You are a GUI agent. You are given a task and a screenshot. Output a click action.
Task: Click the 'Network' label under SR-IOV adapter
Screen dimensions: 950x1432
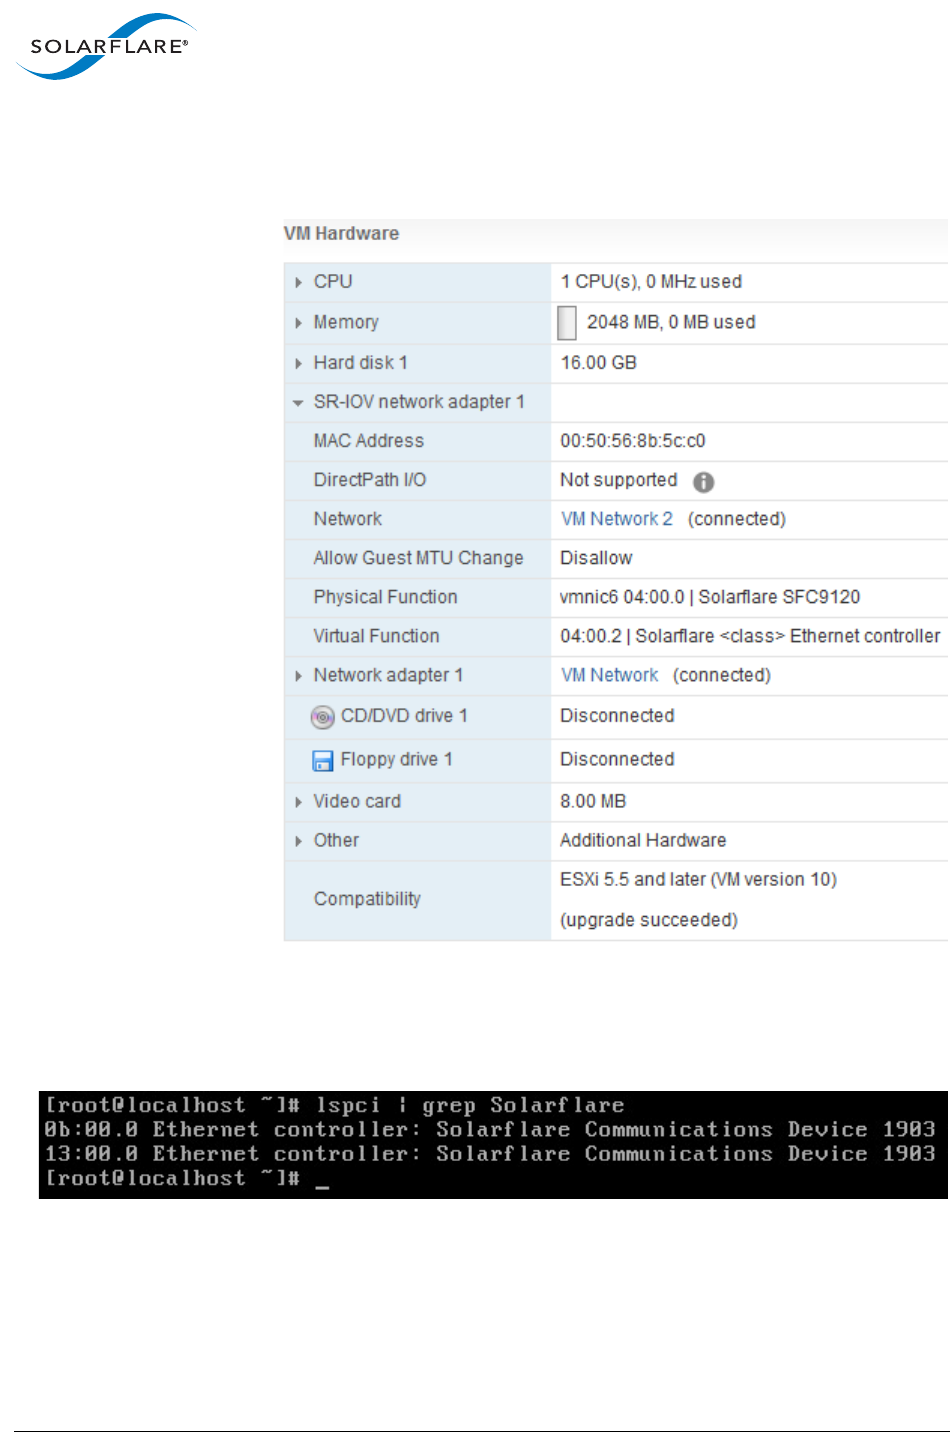click(347, 519)
